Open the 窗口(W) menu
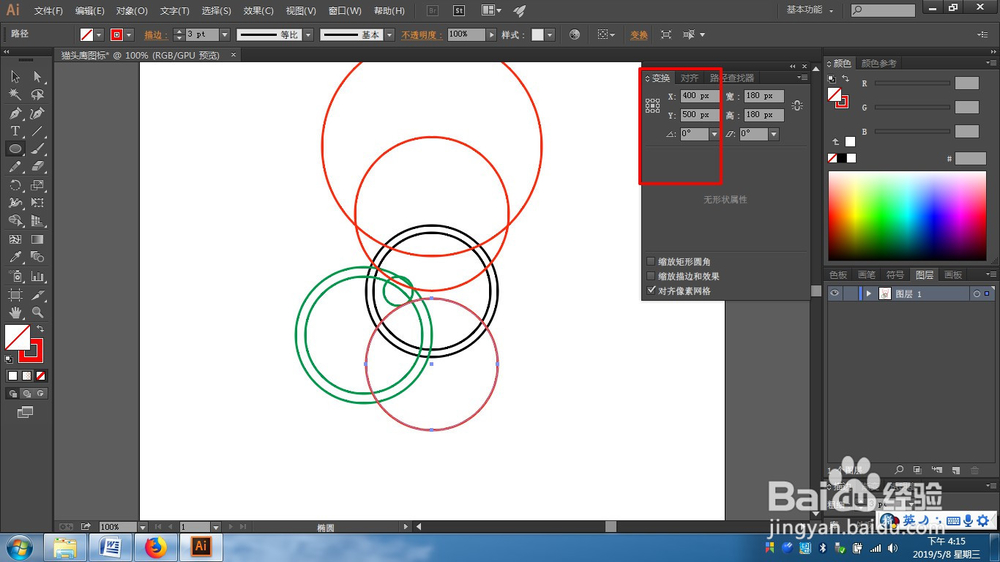The width and height of the screenshot is (1000, 562). coord(344,11)
